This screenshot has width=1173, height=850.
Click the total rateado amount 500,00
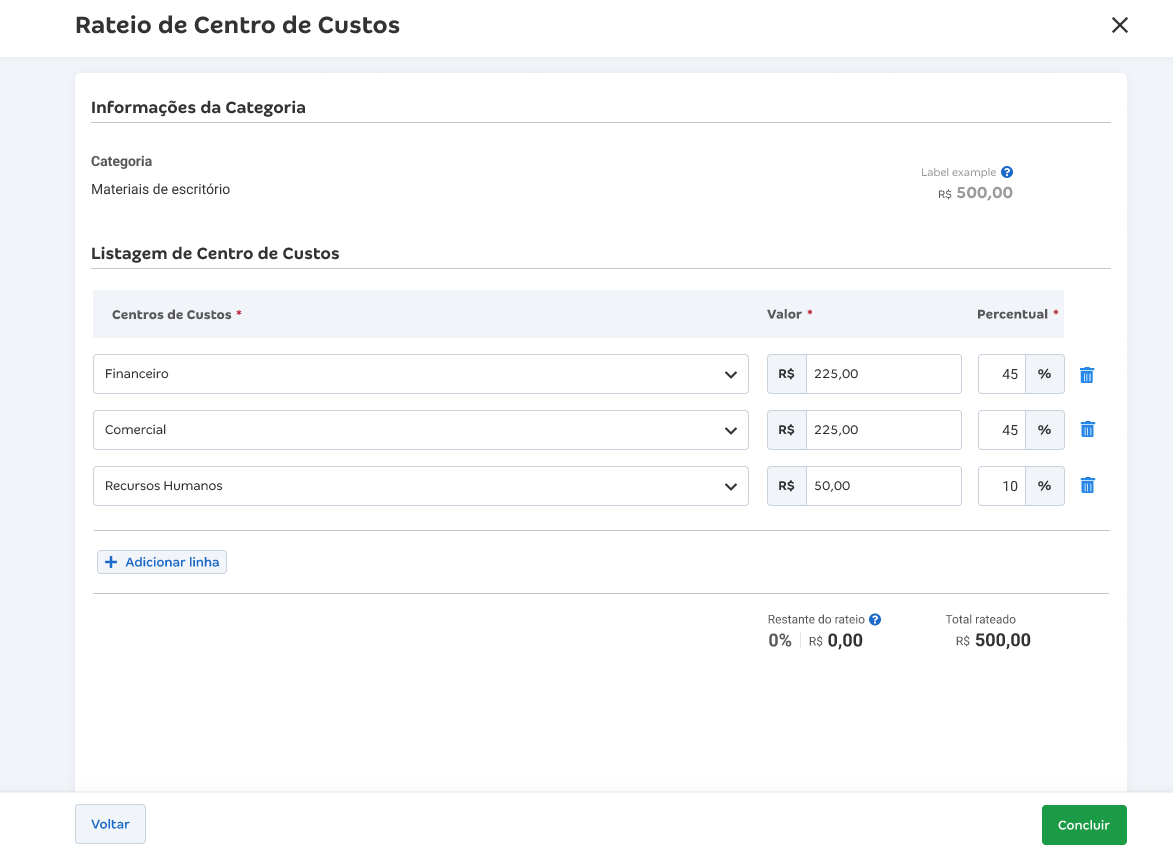click(x=1002, y=640)
